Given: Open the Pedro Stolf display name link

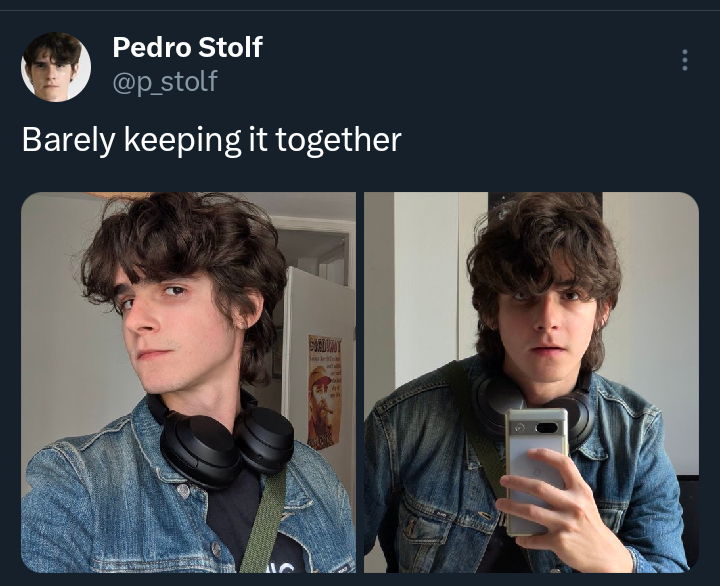Looking at the screenshot, I should [x=187, y=47].
